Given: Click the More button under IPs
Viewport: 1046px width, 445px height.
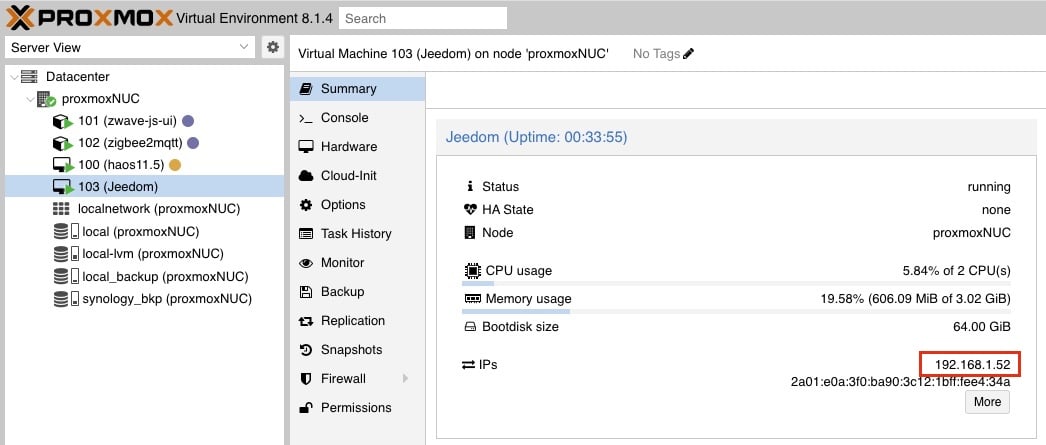Looking at the screenshot, I should pos(987,402).
